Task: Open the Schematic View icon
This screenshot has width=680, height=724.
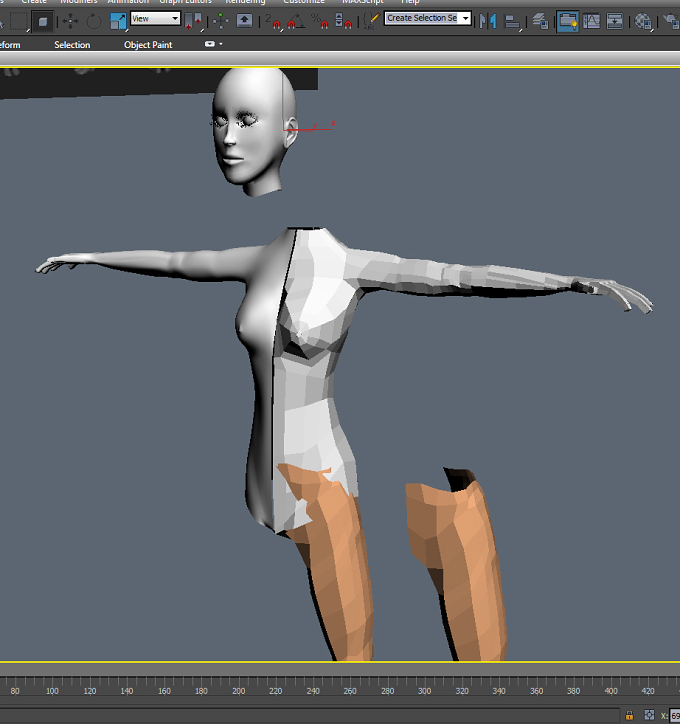Action: (x=614, y=21)
